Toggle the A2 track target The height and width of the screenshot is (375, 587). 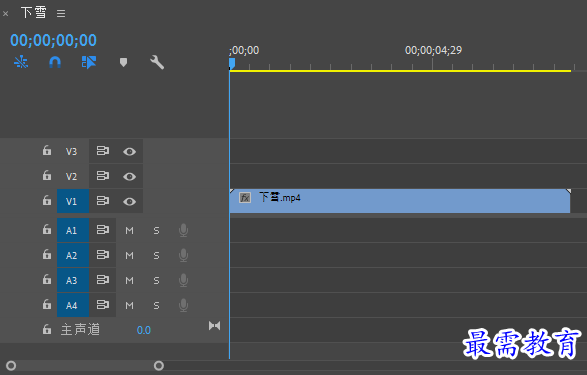[x=73, y=255]
